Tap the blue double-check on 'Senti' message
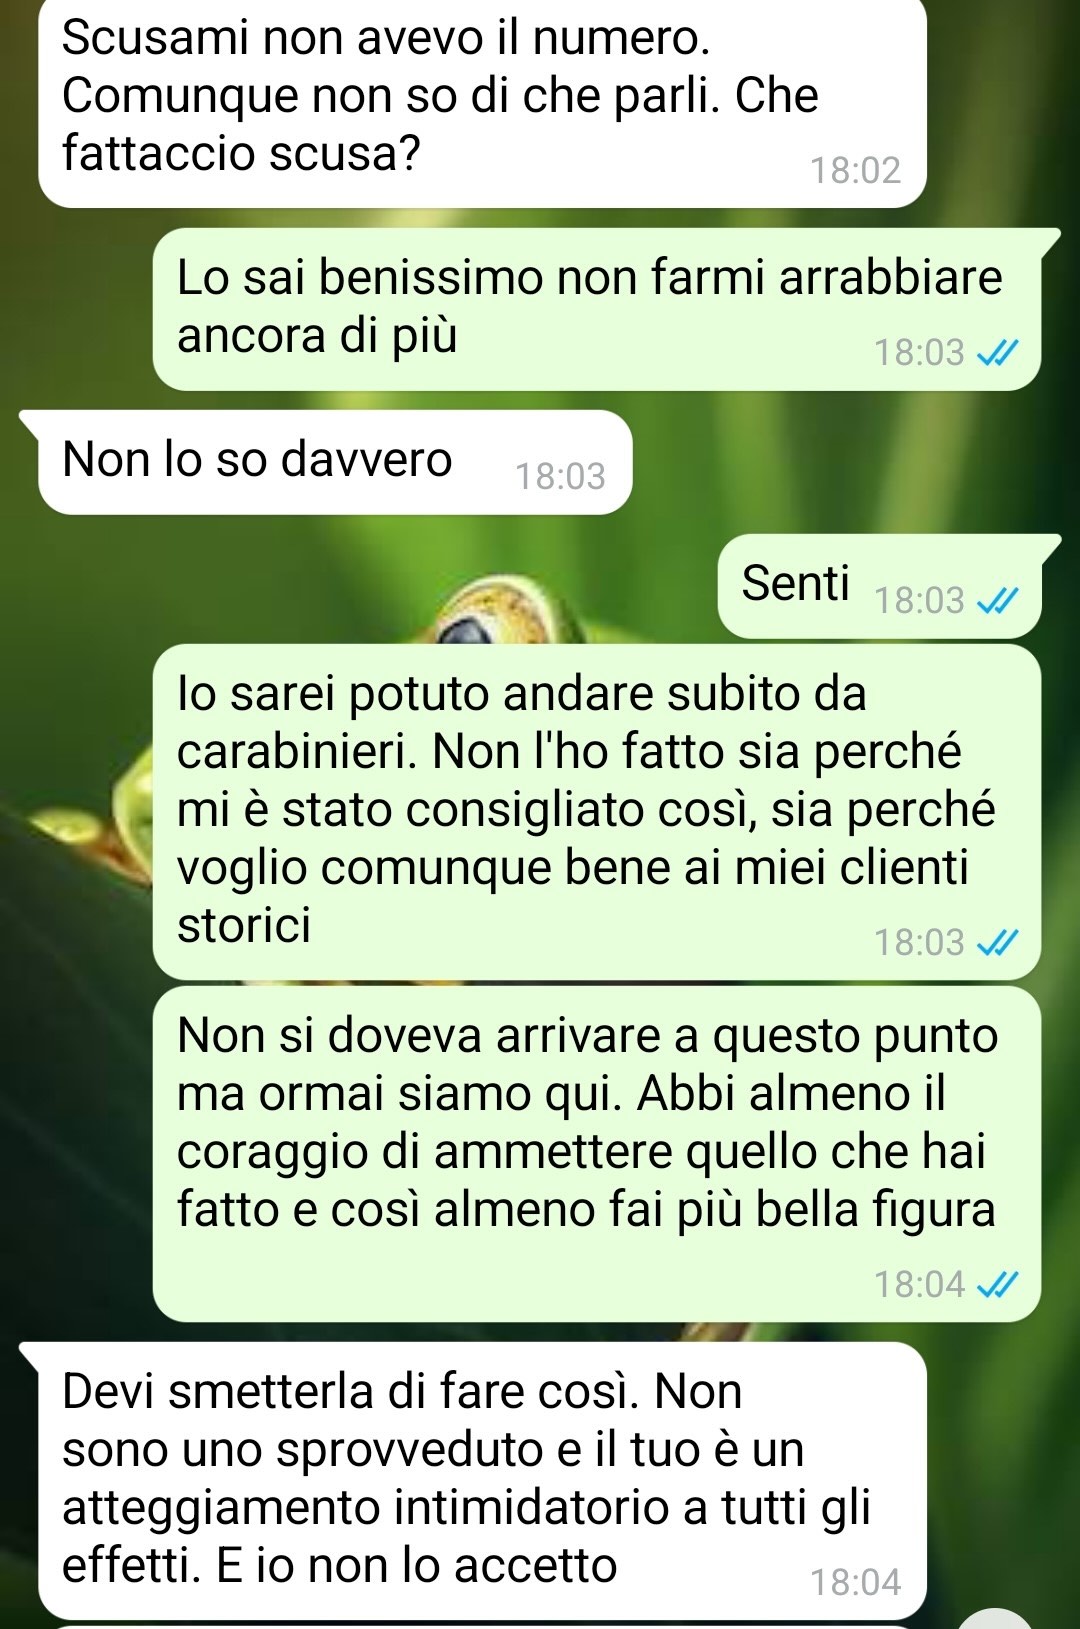1080x1629 pixels. [997, 601]
